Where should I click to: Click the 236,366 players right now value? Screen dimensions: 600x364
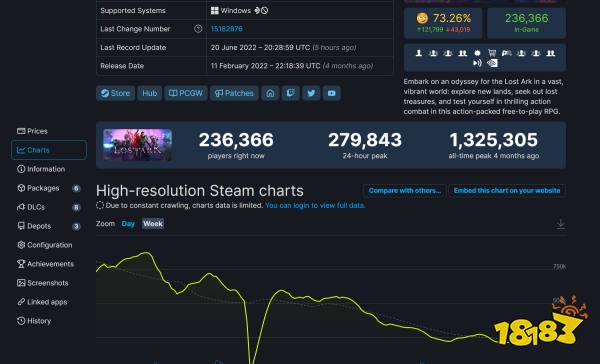pyautogui.click(x=236, y=140)
